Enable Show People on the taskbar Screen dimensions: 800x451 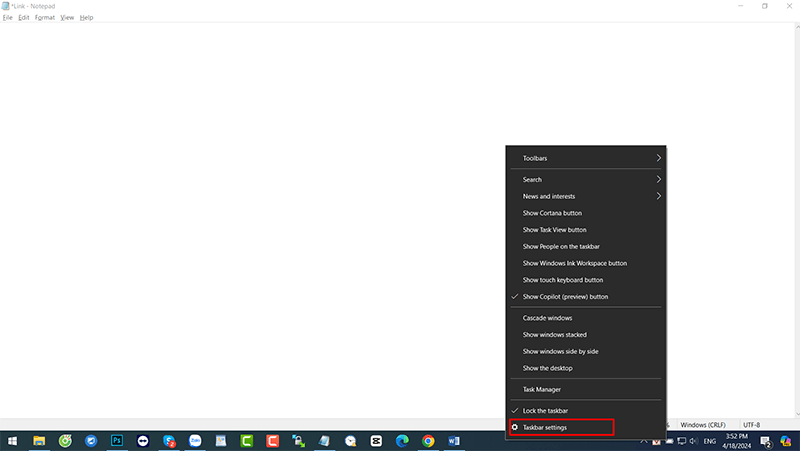coord(586,246)
